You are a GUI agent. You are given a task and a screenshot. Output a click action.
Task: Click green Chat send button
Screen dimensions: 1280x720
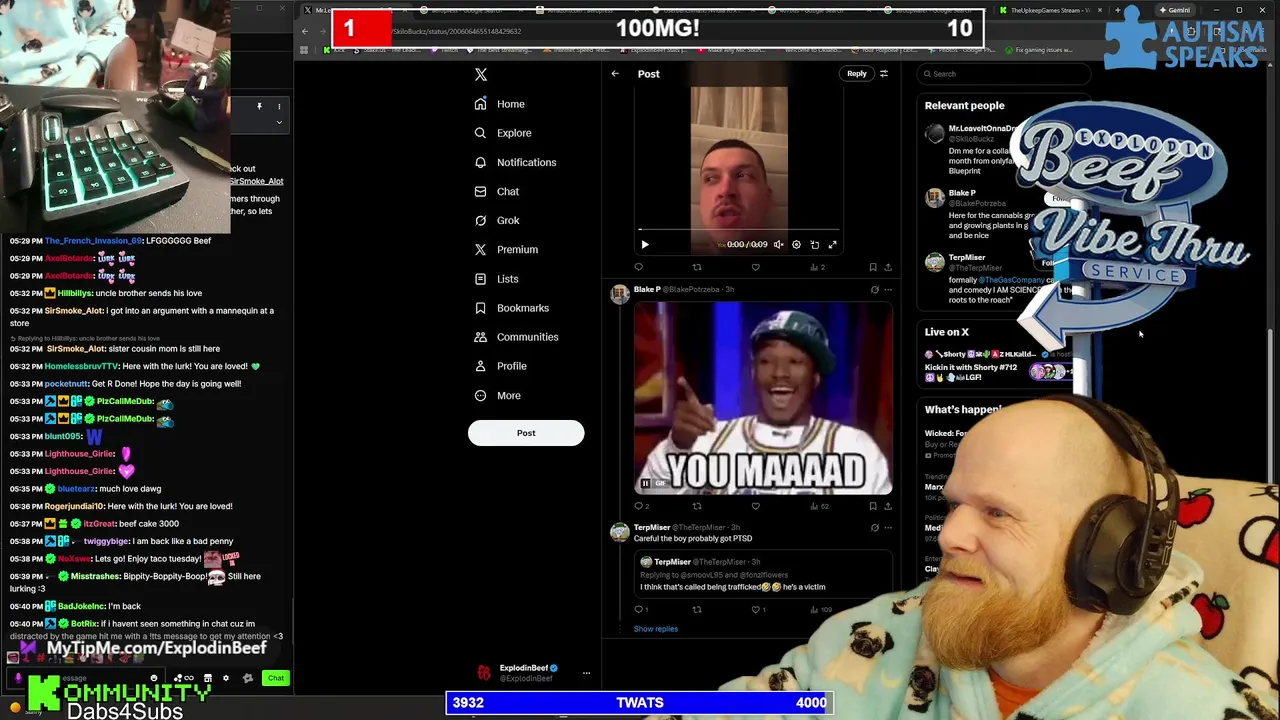pos(276,678)
